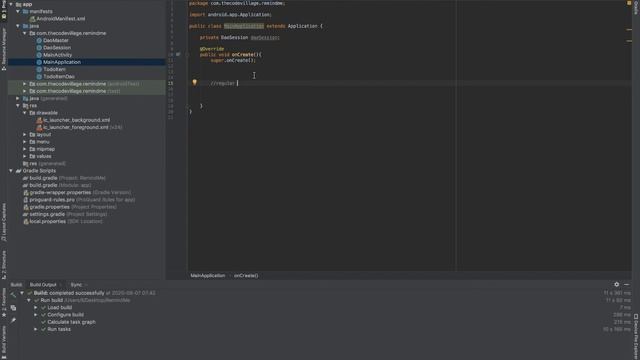The width and height of the screenshot is (640, 360).
Task: Click the intention lightbulb icon in editor
Action: [x=195, y=82]
